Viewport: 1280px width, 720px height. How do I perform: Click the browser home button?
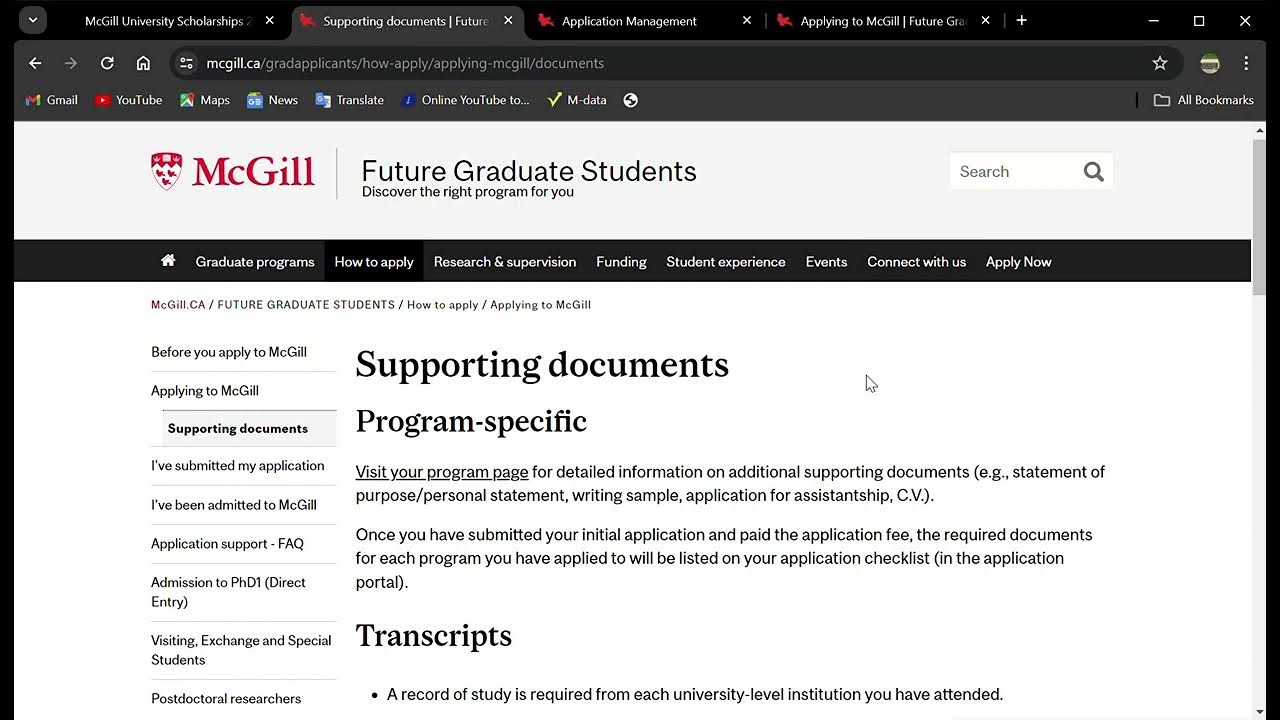pyautogui.click(x=143, y=63)
